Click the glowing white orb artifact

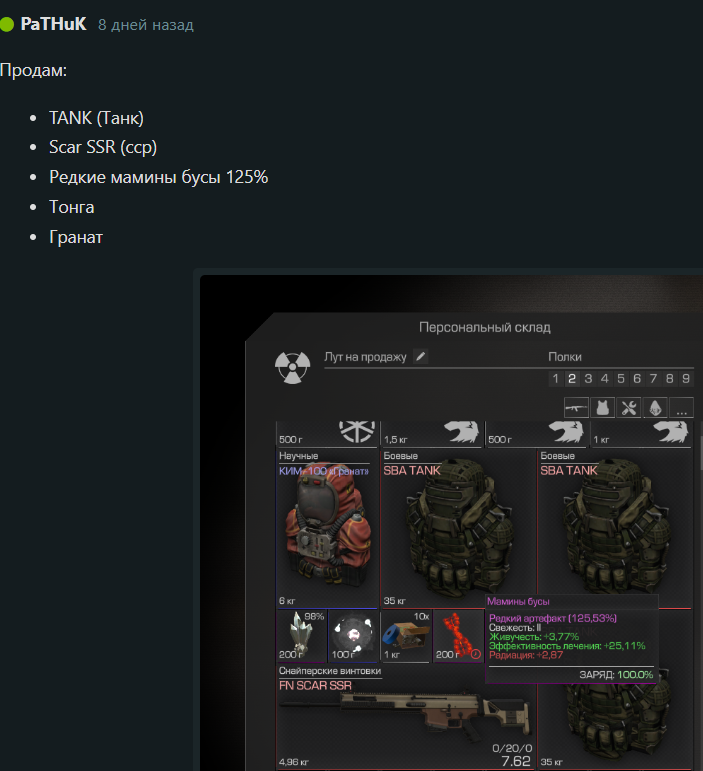click(x=353, y=636)
